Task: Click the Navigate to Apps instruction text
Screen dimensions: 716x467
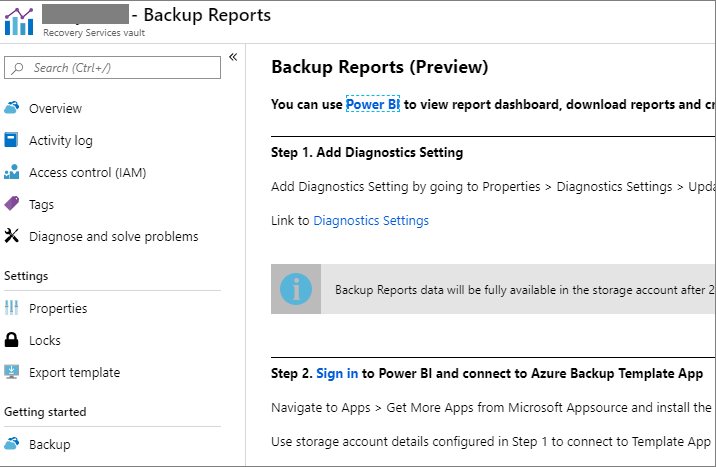Action: click(x=491, y=407)
